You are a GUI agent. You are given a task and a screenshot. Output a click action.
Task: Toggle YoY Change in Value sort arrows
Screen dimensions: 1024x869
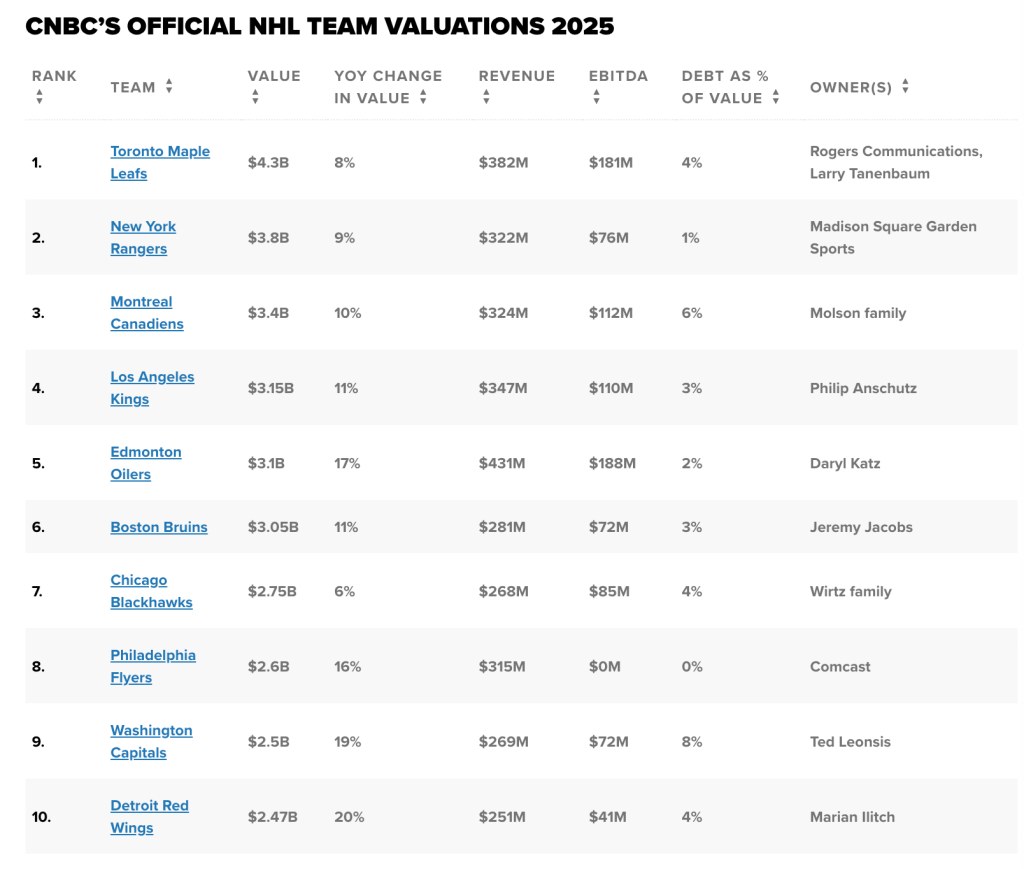(423, 97)
